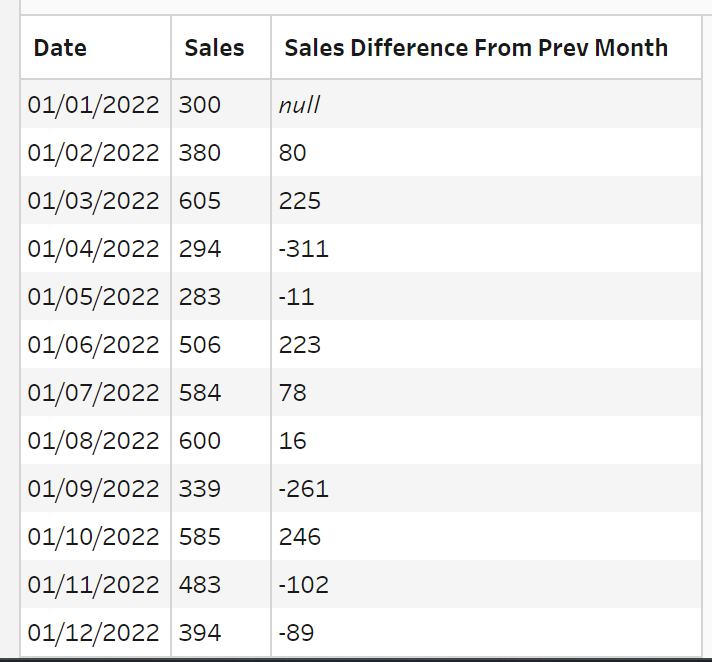This screenshot has height=662, width=712.
Task: Select the sales value 380
Action: 200,153
